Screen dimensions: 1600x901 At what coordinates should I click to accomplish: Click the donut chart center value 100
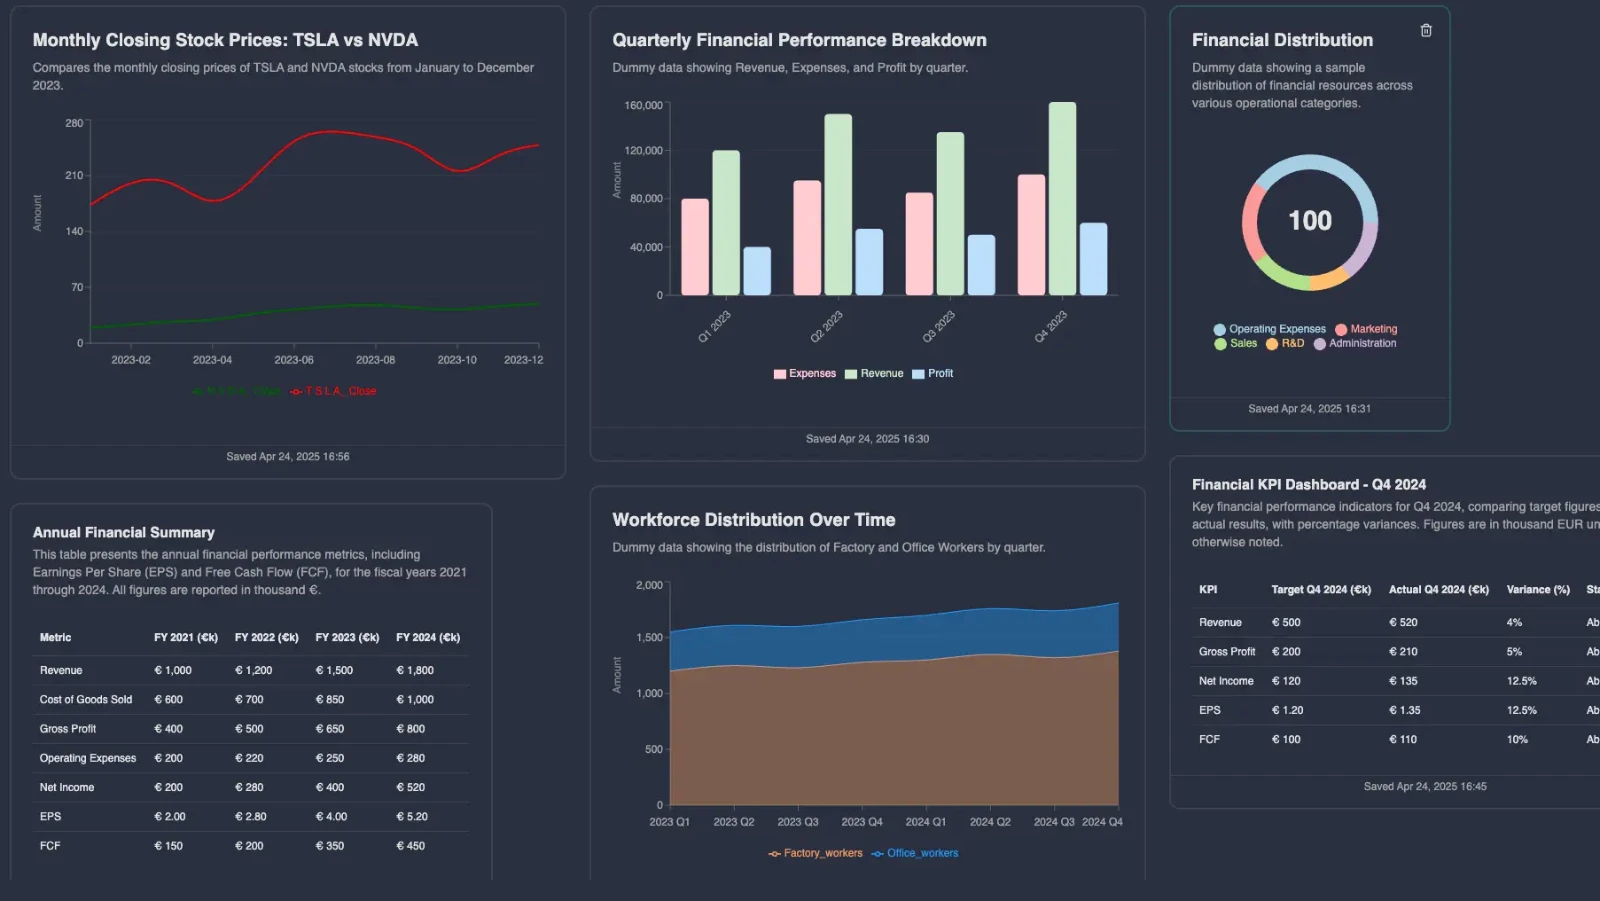pos(1310,221)
